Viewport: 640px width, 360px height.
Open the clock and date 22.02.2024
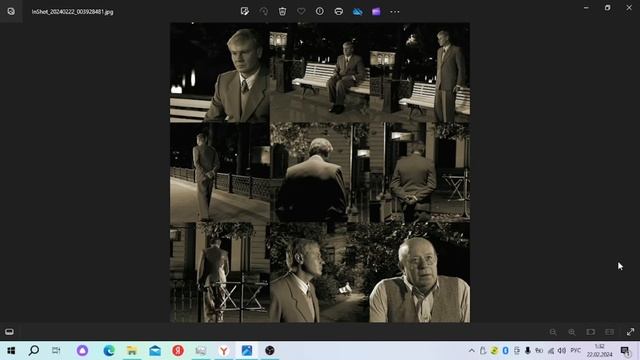[600, 351]
